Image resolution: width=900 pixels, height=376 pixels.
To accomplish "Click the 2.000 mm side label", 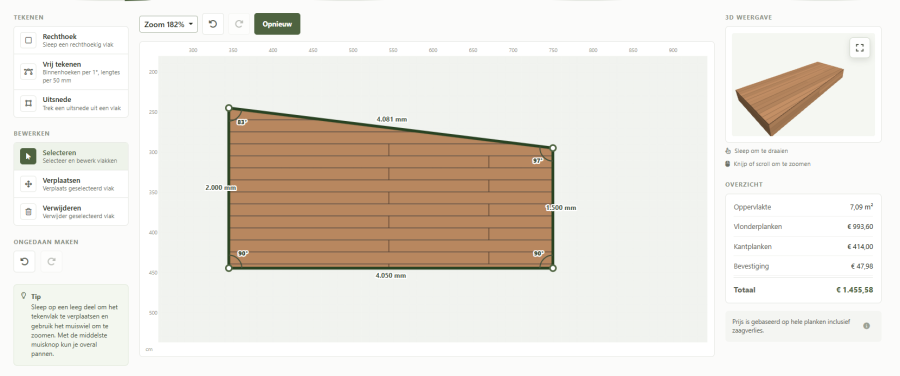I will (221, 188).
